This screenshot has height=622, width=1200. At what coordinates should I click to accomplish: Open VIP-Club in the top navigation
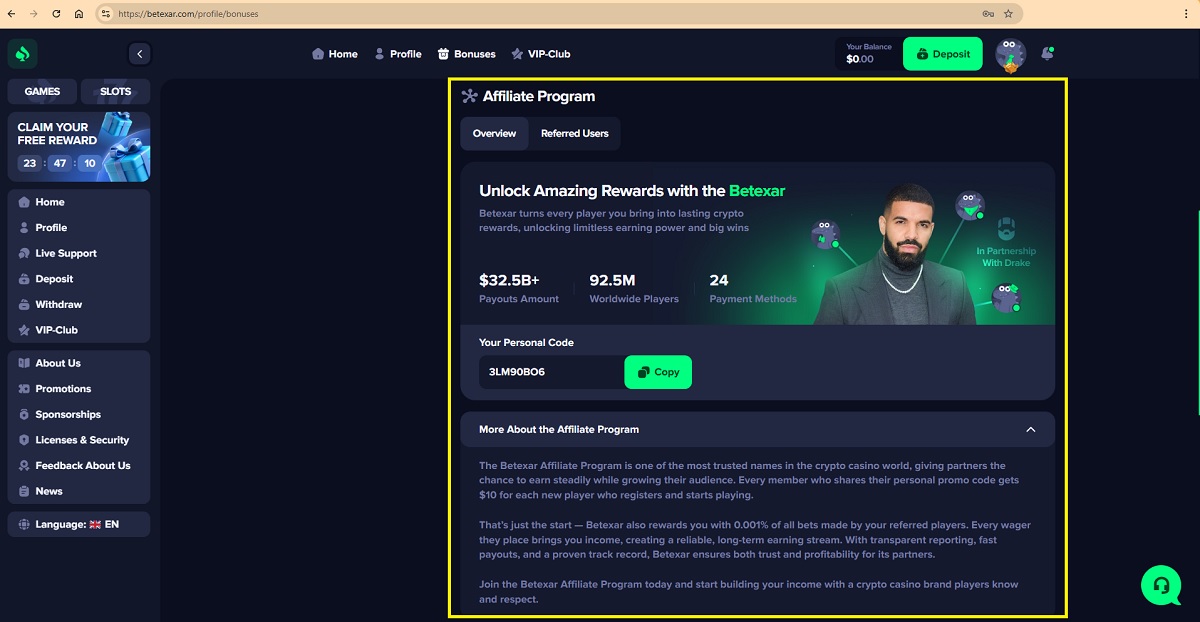(541, 54)
